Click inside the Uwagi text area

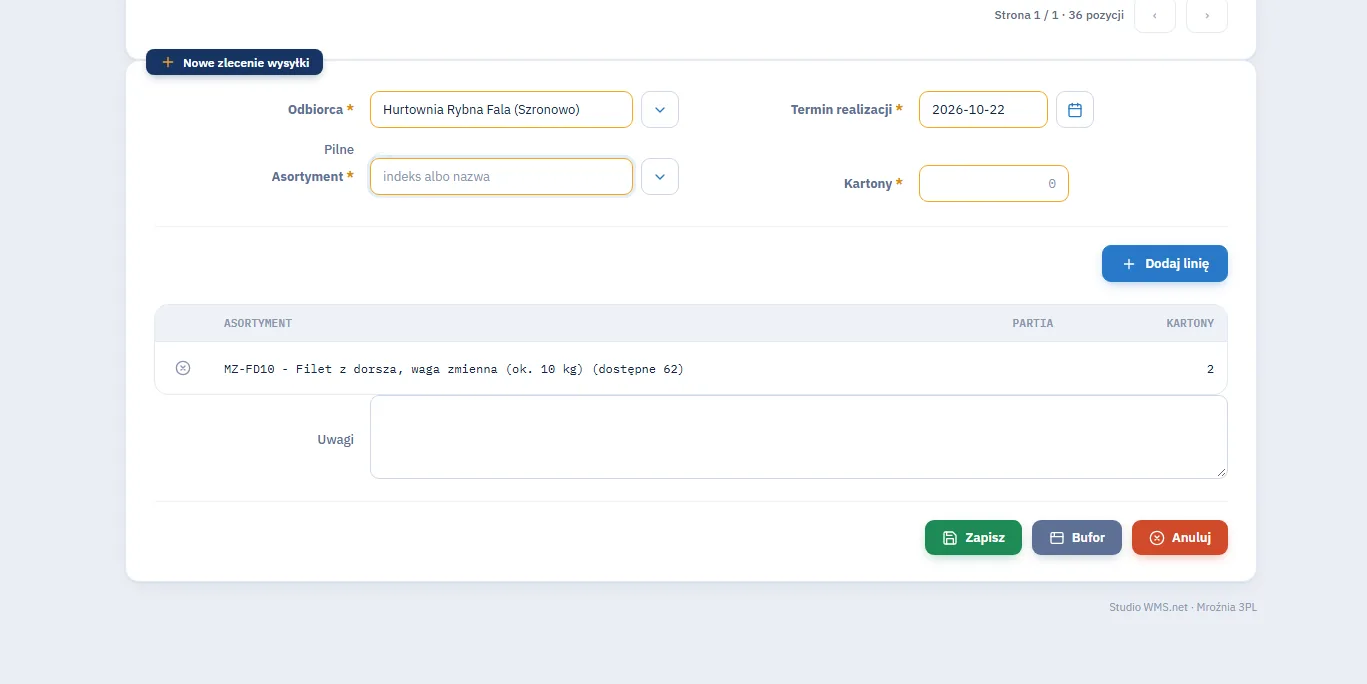[x=799, y=437]
